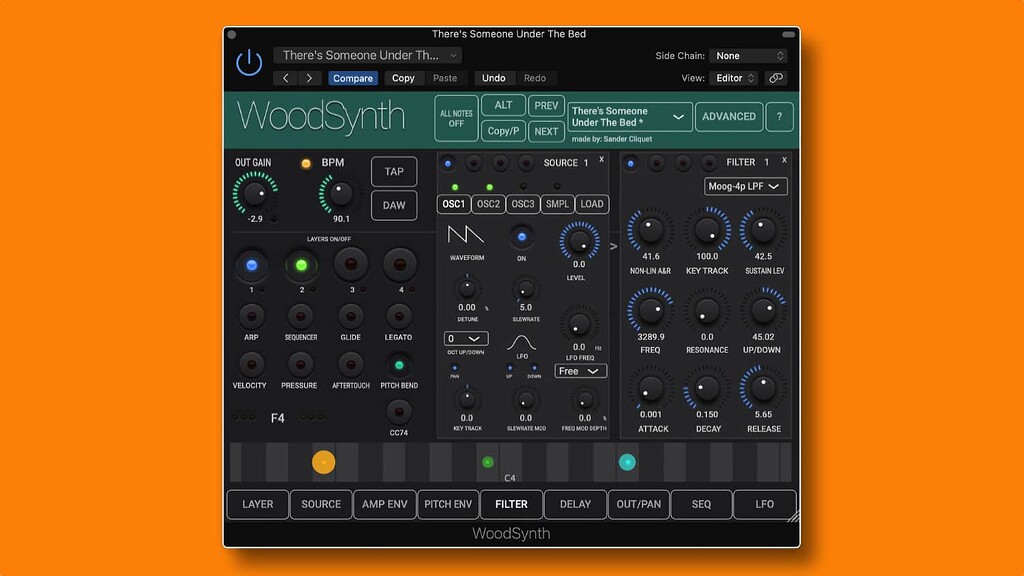The height and width of the screenshot is (576, 1024).
Task: Disable the Pitch Bend toggle
Action: point(399,365)
